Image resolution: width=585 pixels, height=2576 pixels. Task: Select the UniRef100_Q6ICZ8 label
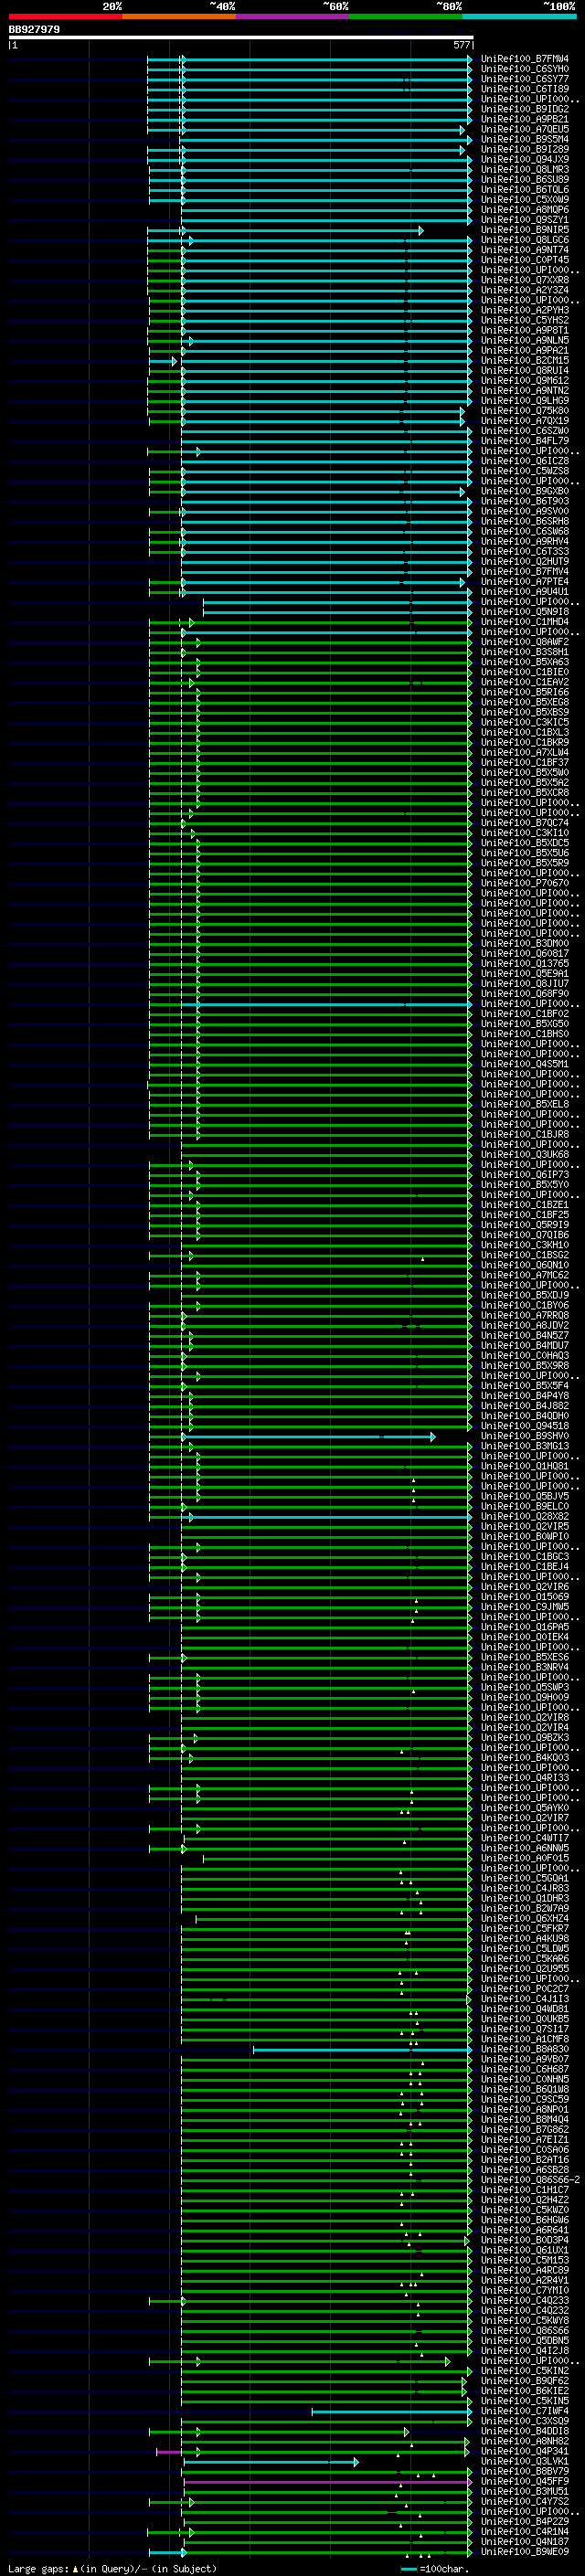(525, 461)
